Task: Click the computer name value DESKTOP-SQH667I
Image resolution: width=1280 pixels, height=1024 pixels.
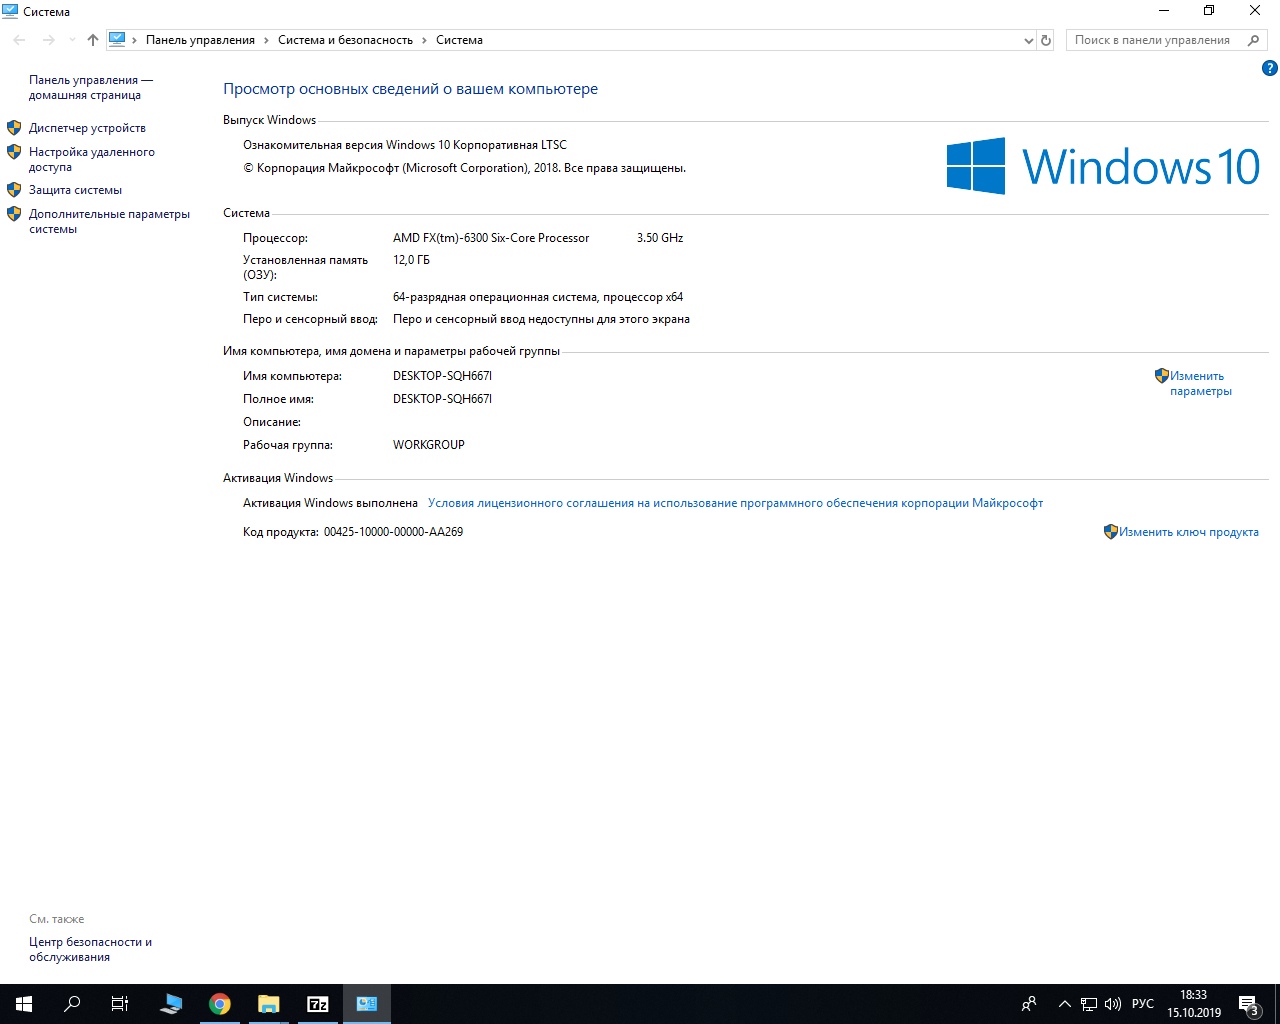Action: [442, 376]
